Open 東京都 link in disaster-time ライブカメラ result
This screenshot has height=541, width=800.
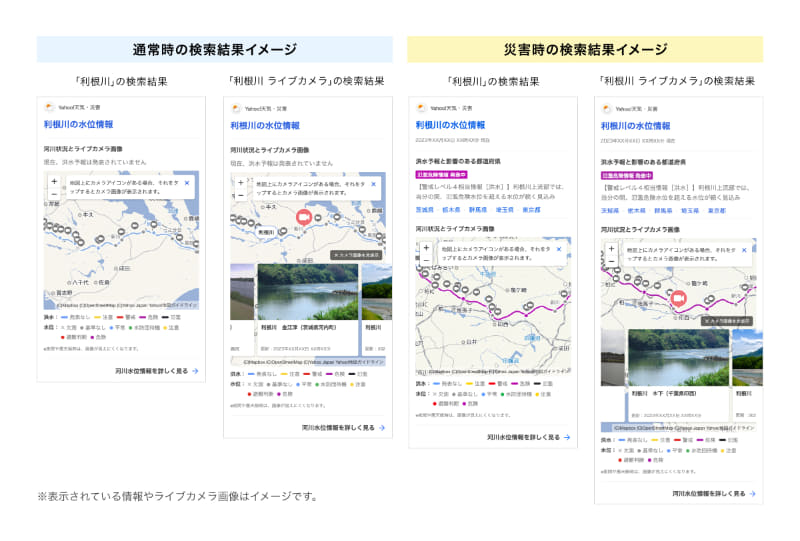coord(716,211)
